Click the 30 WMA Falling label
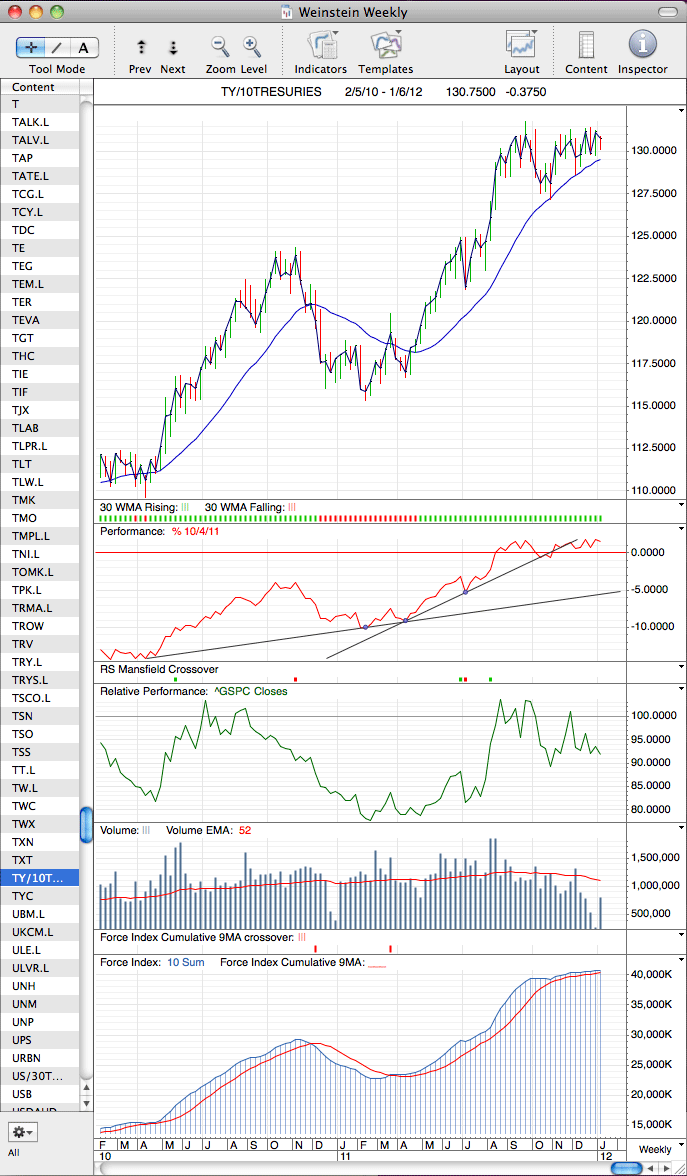The image size is (687, 1176). tap(243, 508)
